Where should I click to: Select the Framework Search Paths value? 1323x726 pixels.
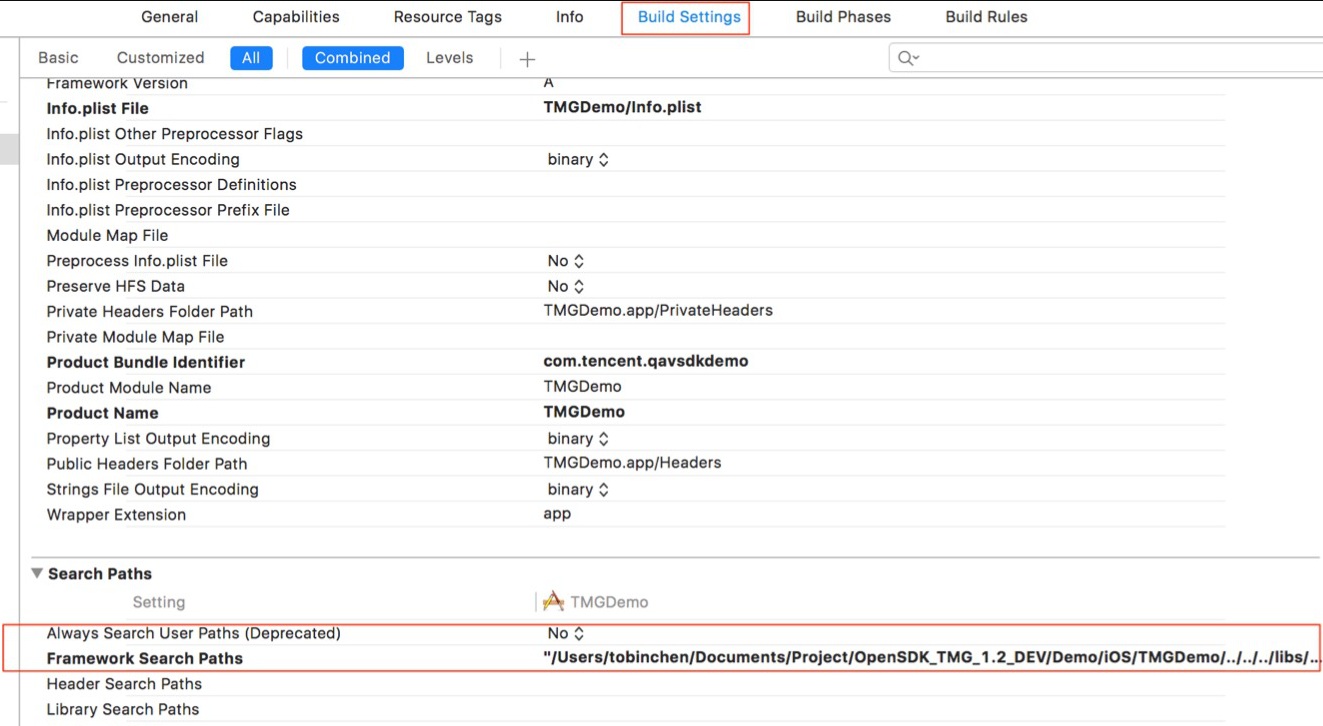(x=932, y=658)
